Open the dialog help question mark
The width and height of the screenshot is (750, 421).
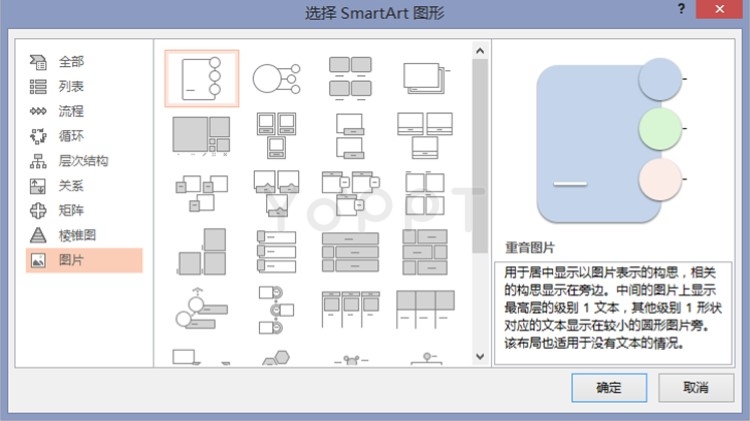pyautogui.click(x=681, y=9)
